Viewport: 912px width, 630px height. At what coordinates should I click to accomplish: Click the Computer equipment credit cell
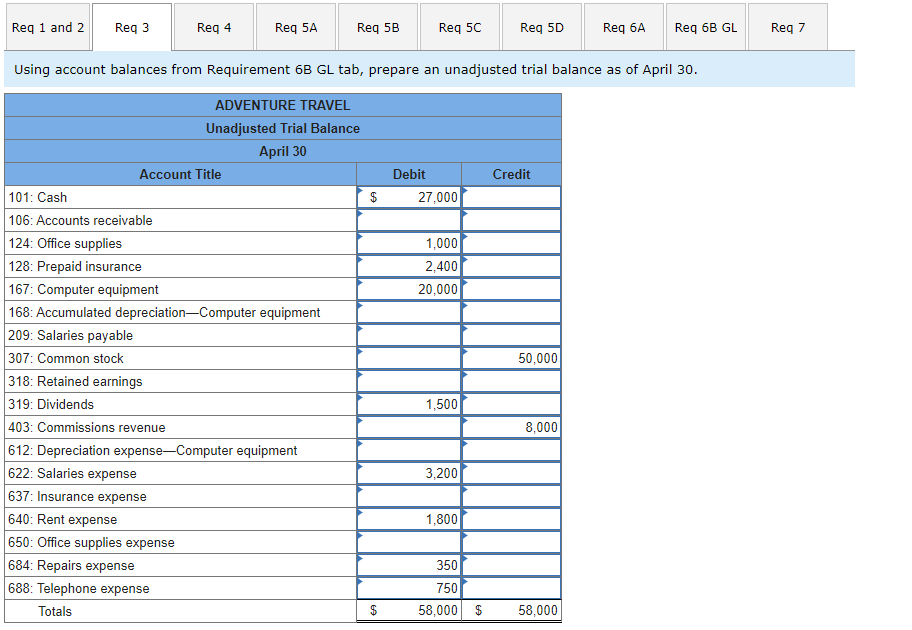512,289
